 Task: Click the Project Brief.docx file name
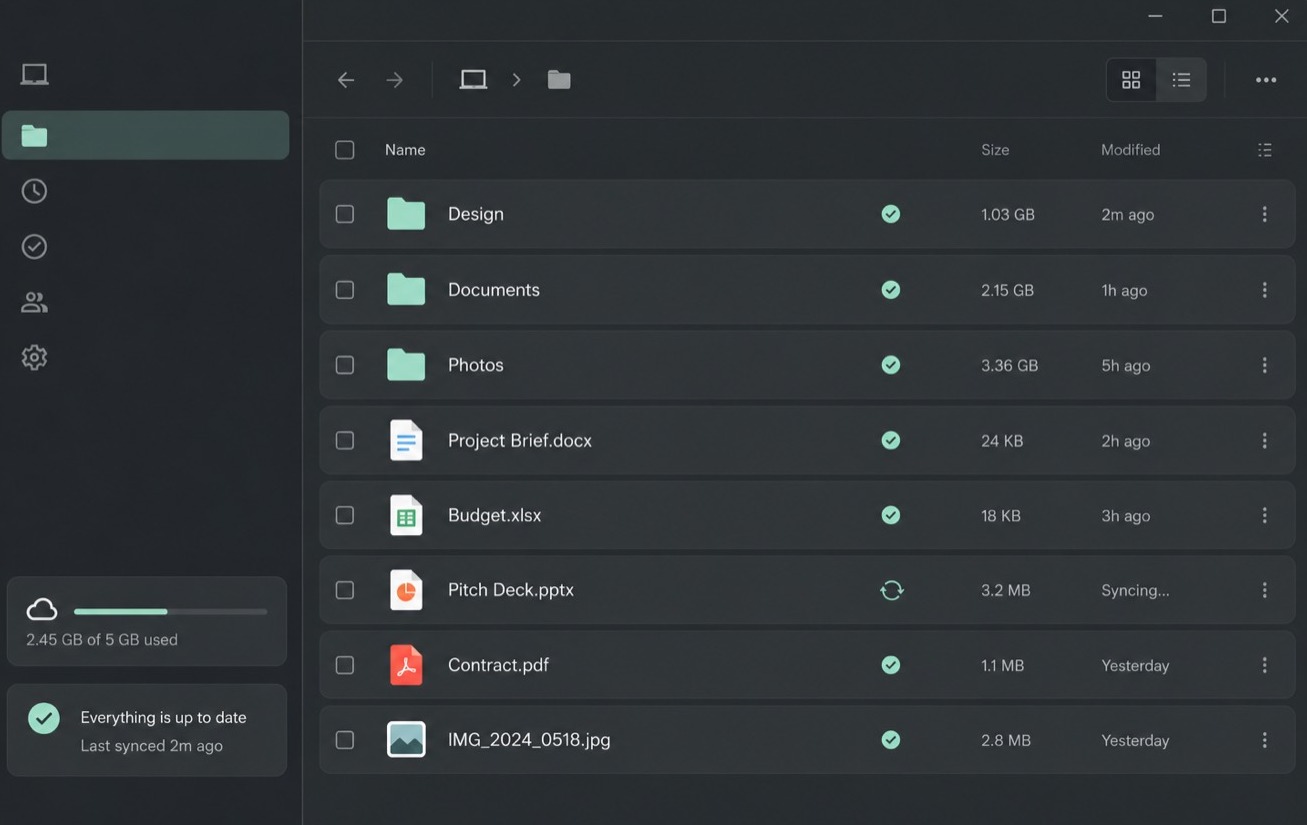520,440
